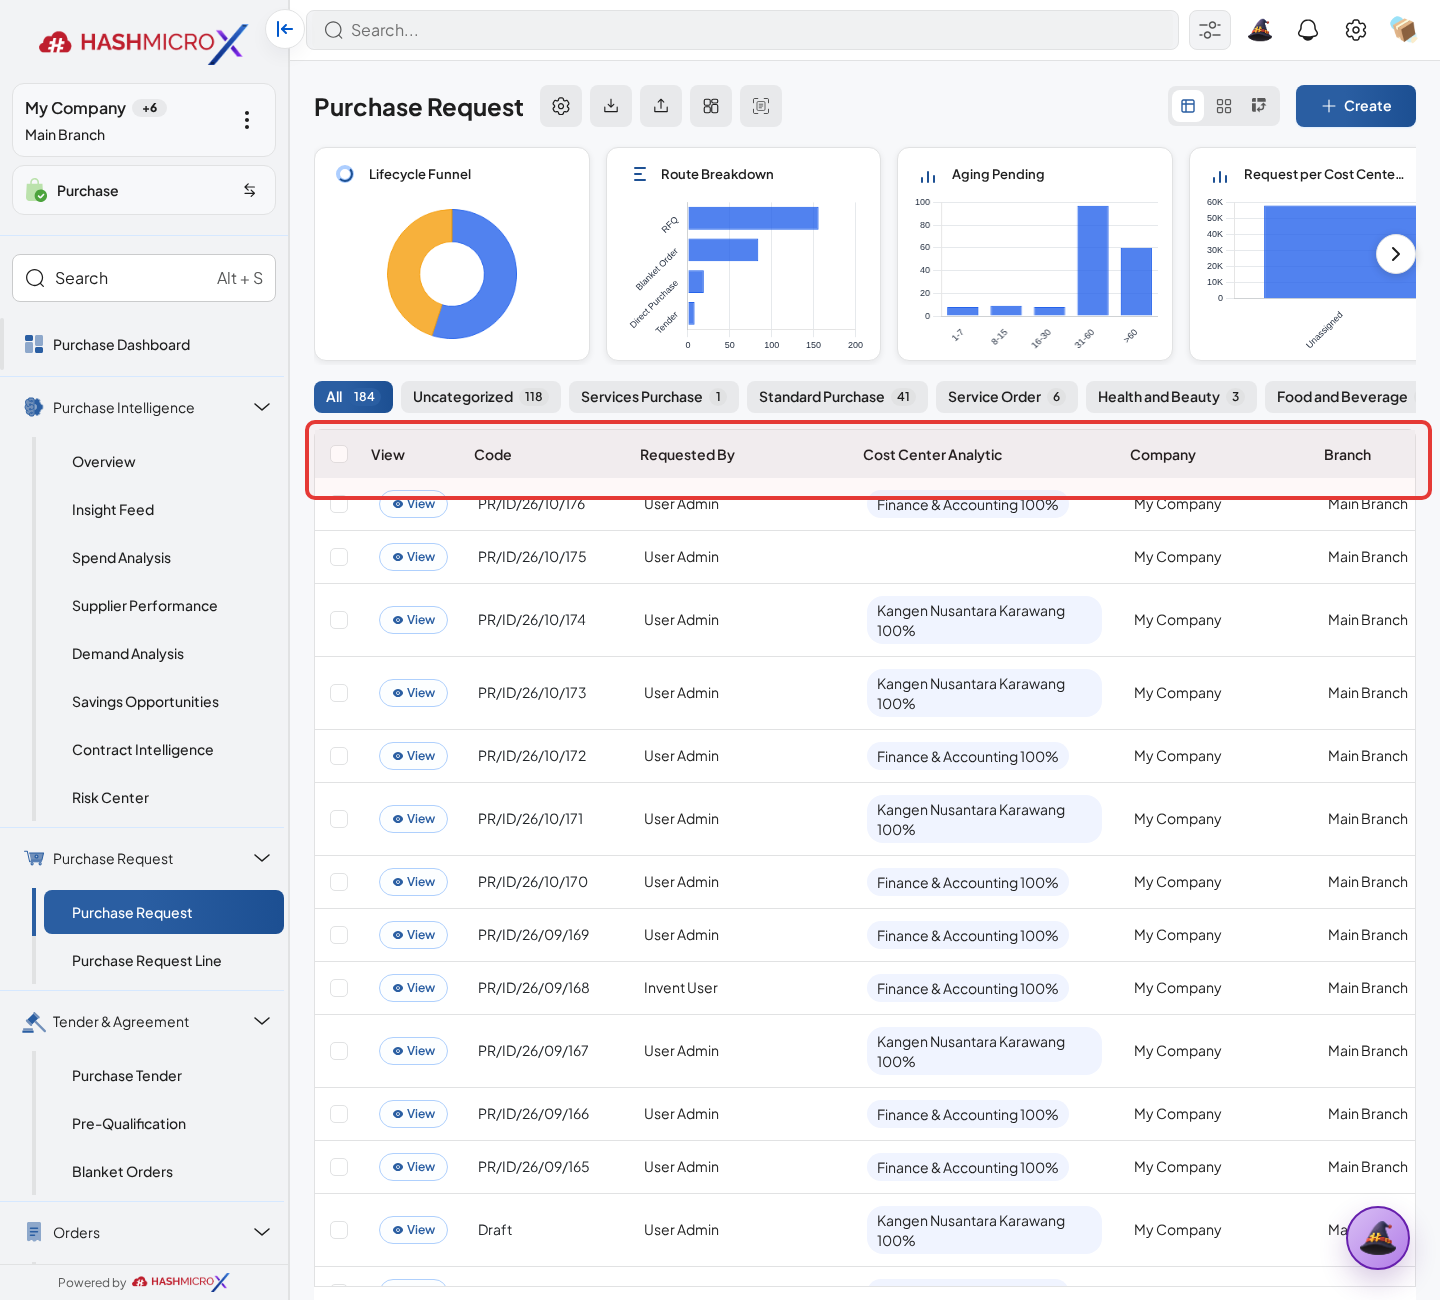Open Purchase Dashboard from sidebar
Image resolution: width=1440 pixels, height=1300 pixels.
tap(121, 345)
